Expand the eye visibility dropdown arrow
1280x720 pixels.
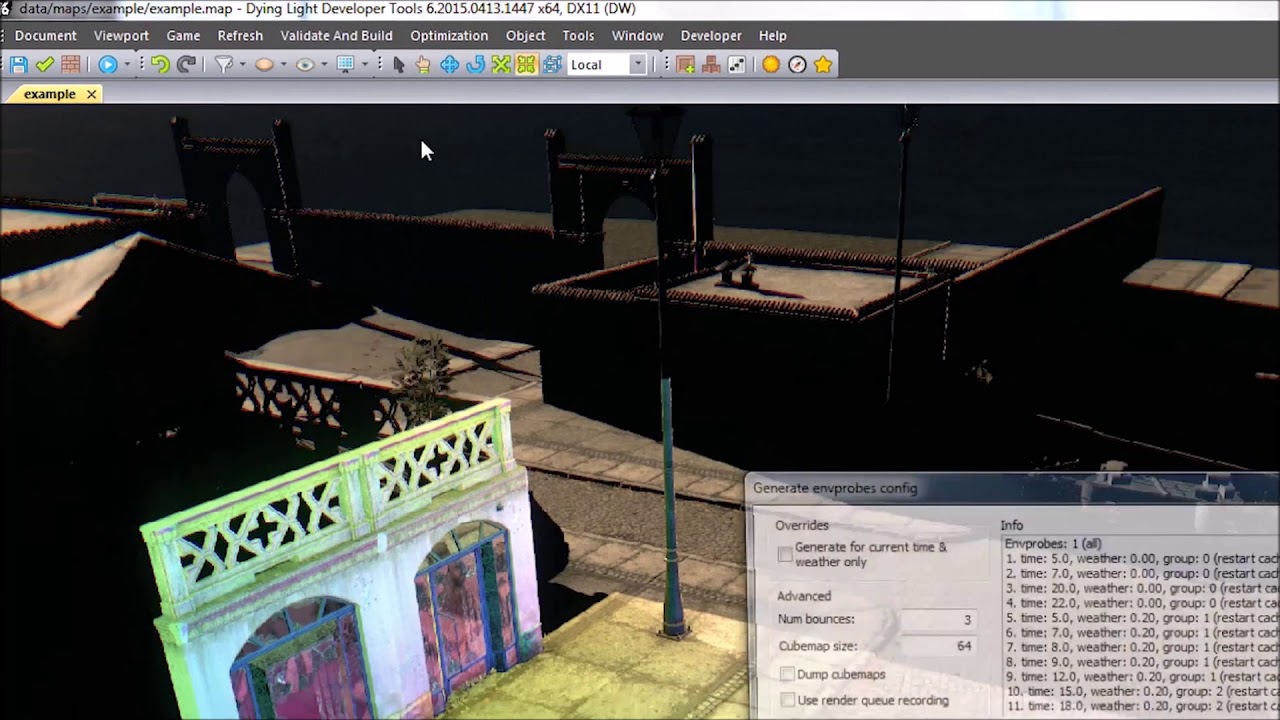324,65
